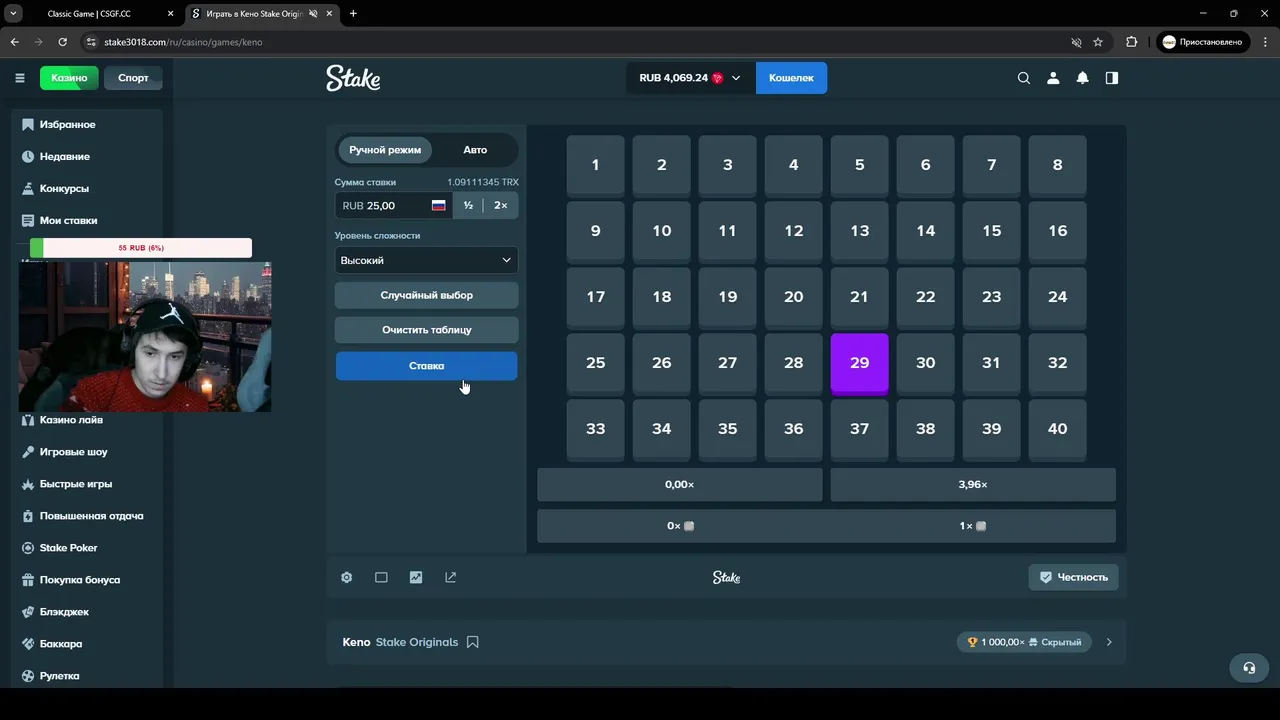The image size is (1280, 720).
Task: Click the Приостановлено profile chip
Action: [1202, 42]
